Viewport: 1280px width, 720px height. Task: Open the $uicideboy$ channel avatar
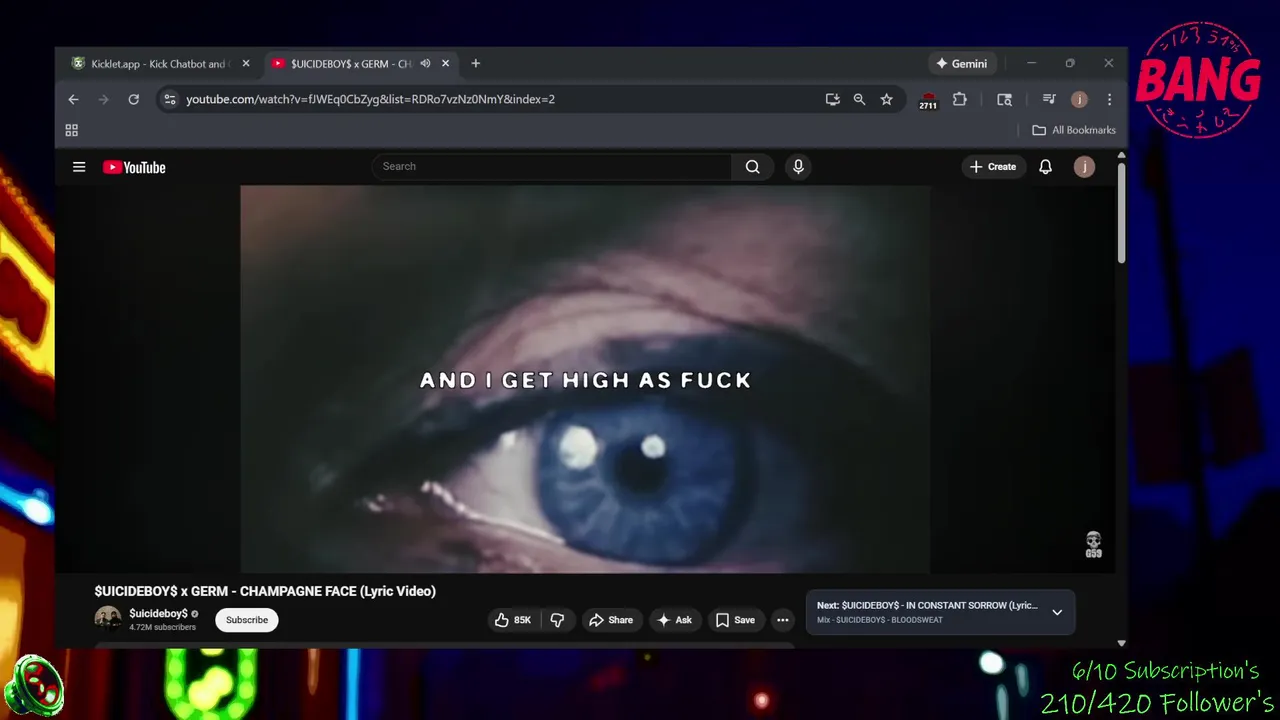point(108,619)
